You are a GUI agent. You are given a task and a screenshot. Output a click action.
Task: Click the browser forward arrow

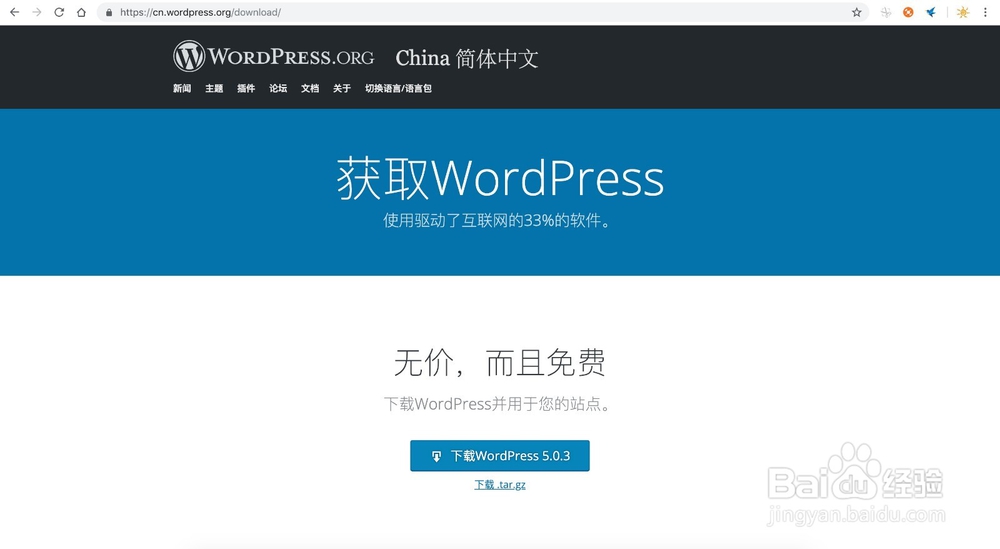point(37,12)
